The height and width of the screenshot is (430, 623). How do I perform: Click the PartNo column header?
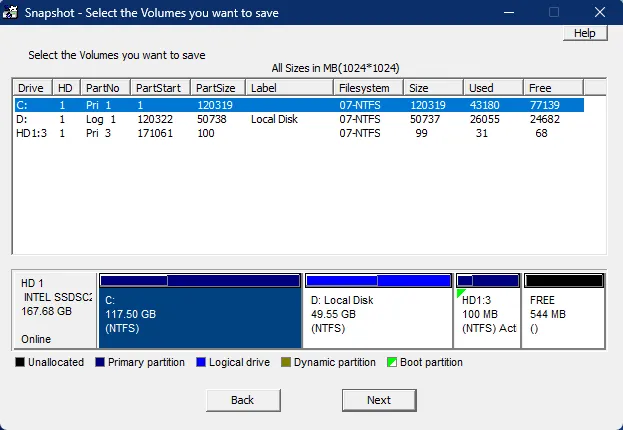105,87
